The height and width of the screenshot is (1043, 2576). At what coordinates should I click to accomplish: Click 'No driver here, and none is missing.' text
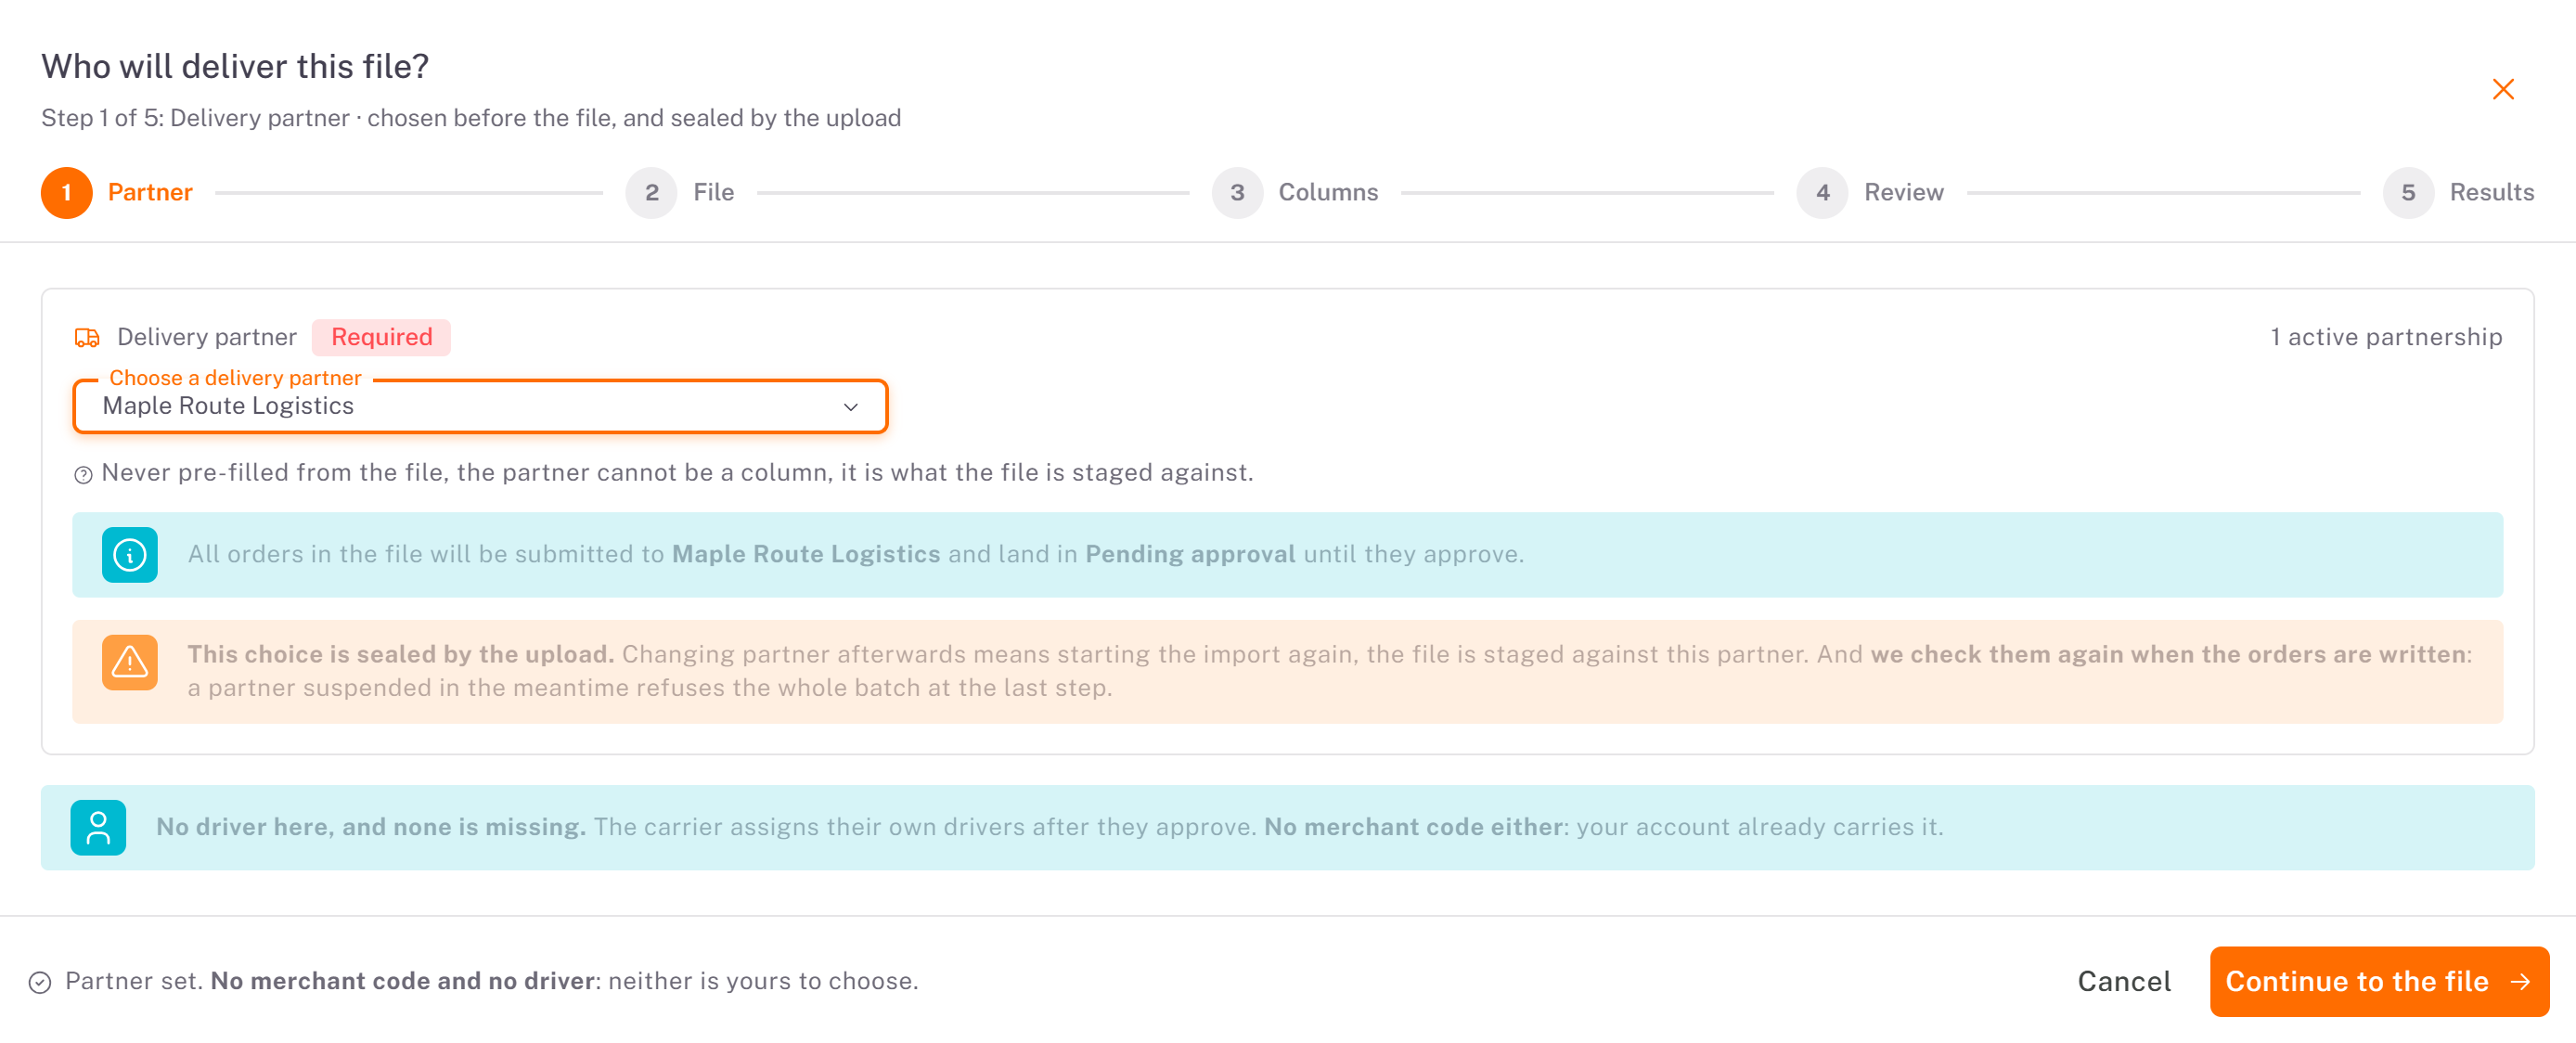click(371, 828)
